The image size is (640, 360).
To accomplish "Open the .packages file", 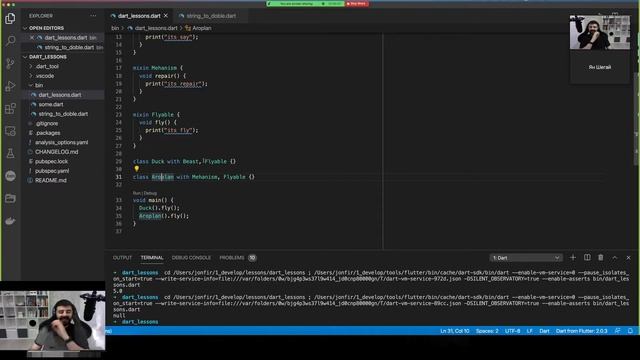I will pos(47,133).
